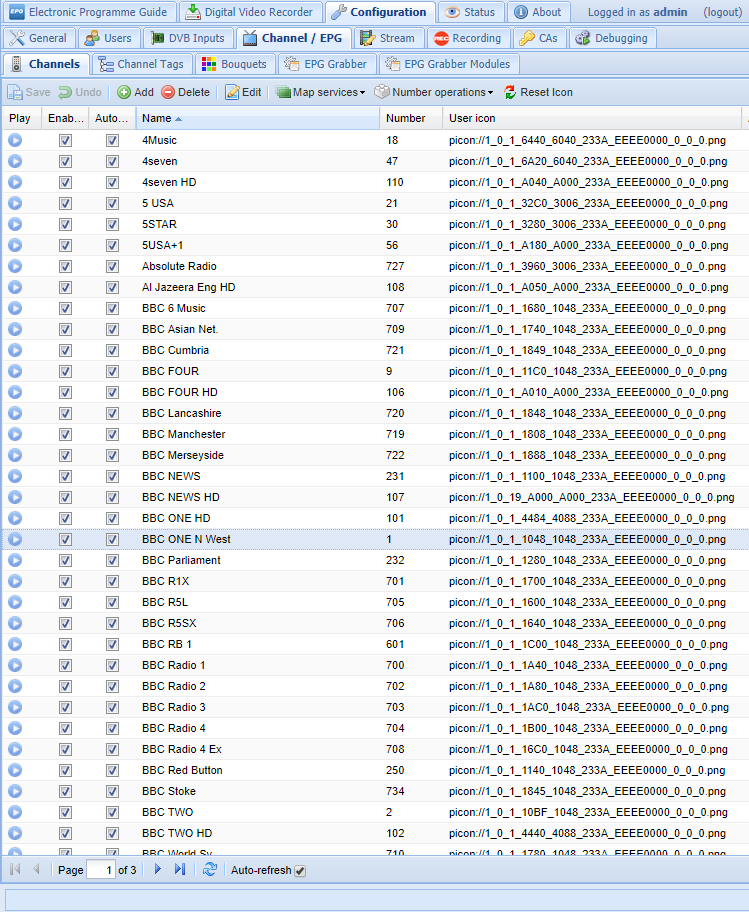
Task: Play the BBC RB 1 channel
Action: pyautogui.click(x=15, y=644)
